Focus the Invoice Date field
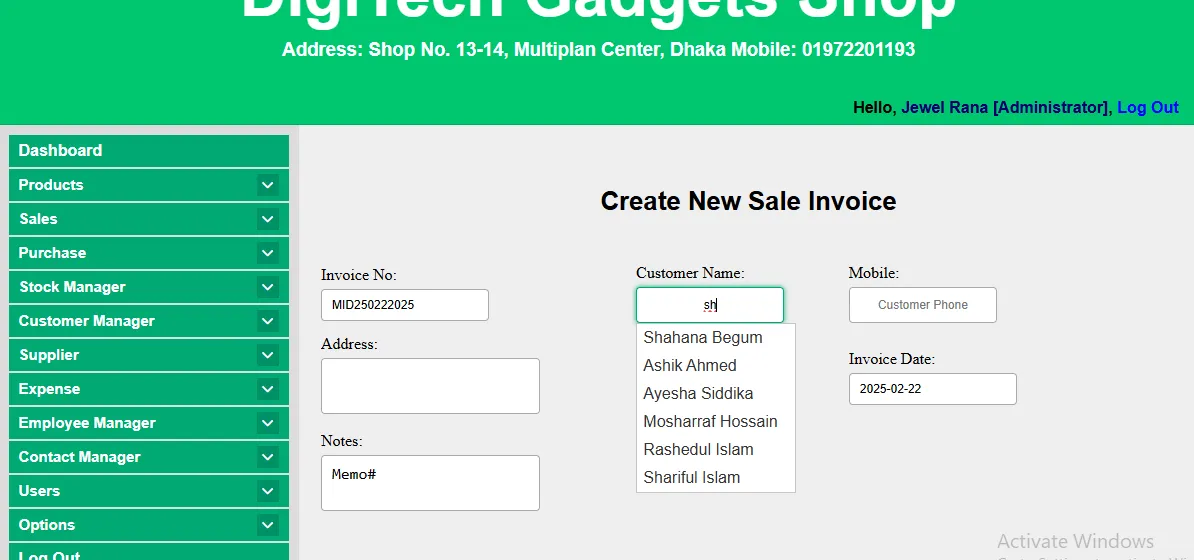The height and width of the screenshot is (560, 1194). (932, 389)
